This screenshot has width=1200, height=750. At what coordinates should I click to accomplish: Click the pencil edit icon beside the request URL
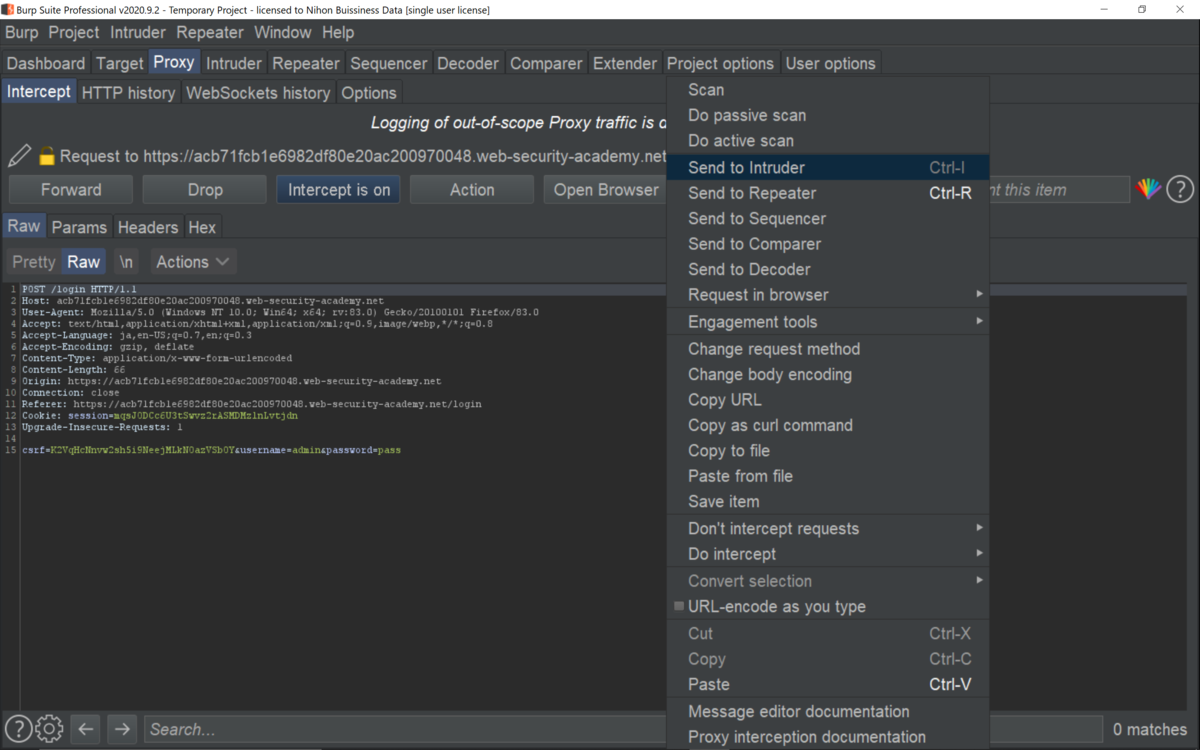coord(19,156)
